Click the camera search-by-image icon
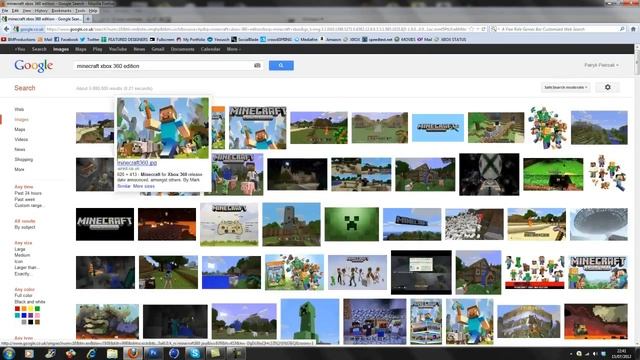The image size is (640, 360). [257, 65]
